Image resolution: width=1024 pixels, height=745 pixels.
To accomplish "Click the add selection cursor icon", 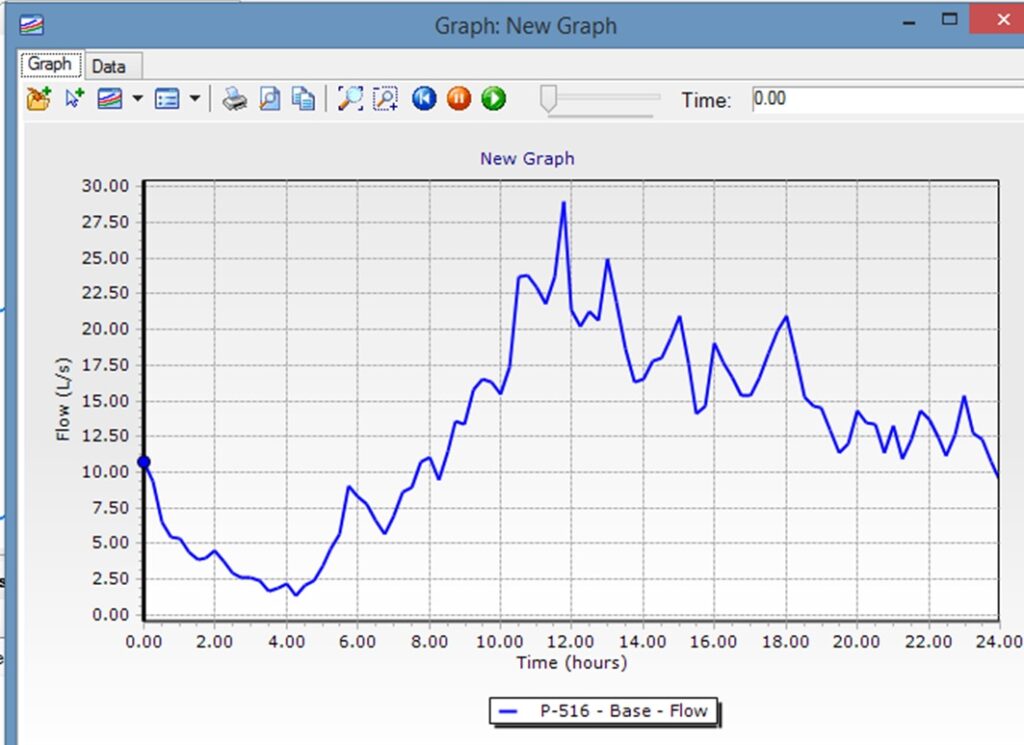I will [x=74, y=99].
